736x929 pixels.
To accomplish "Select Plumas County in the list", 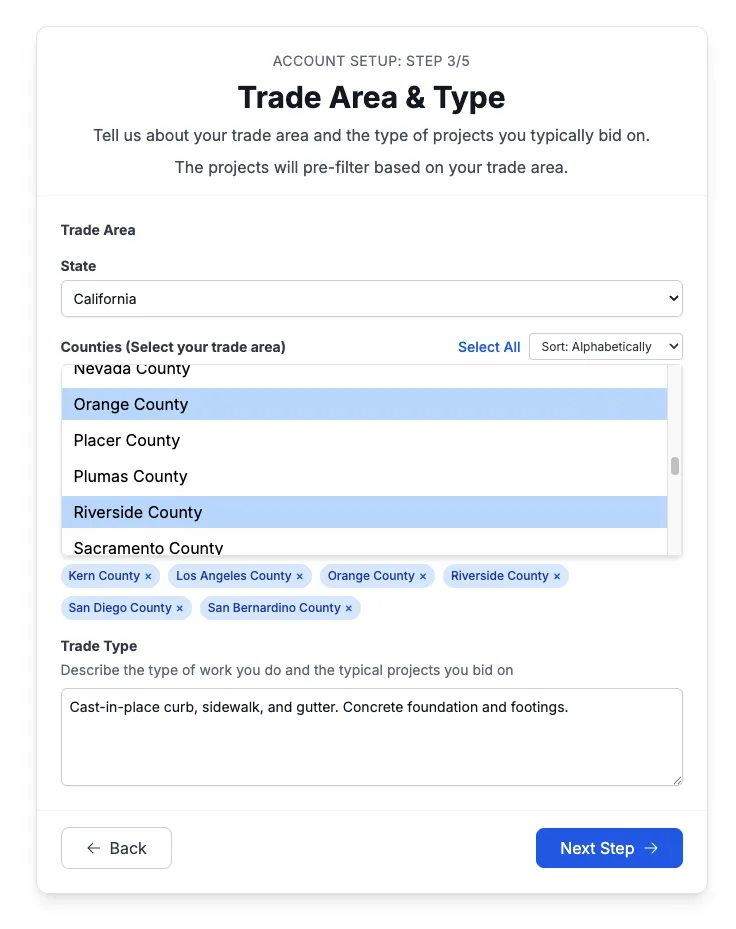I will pos(364,476).
